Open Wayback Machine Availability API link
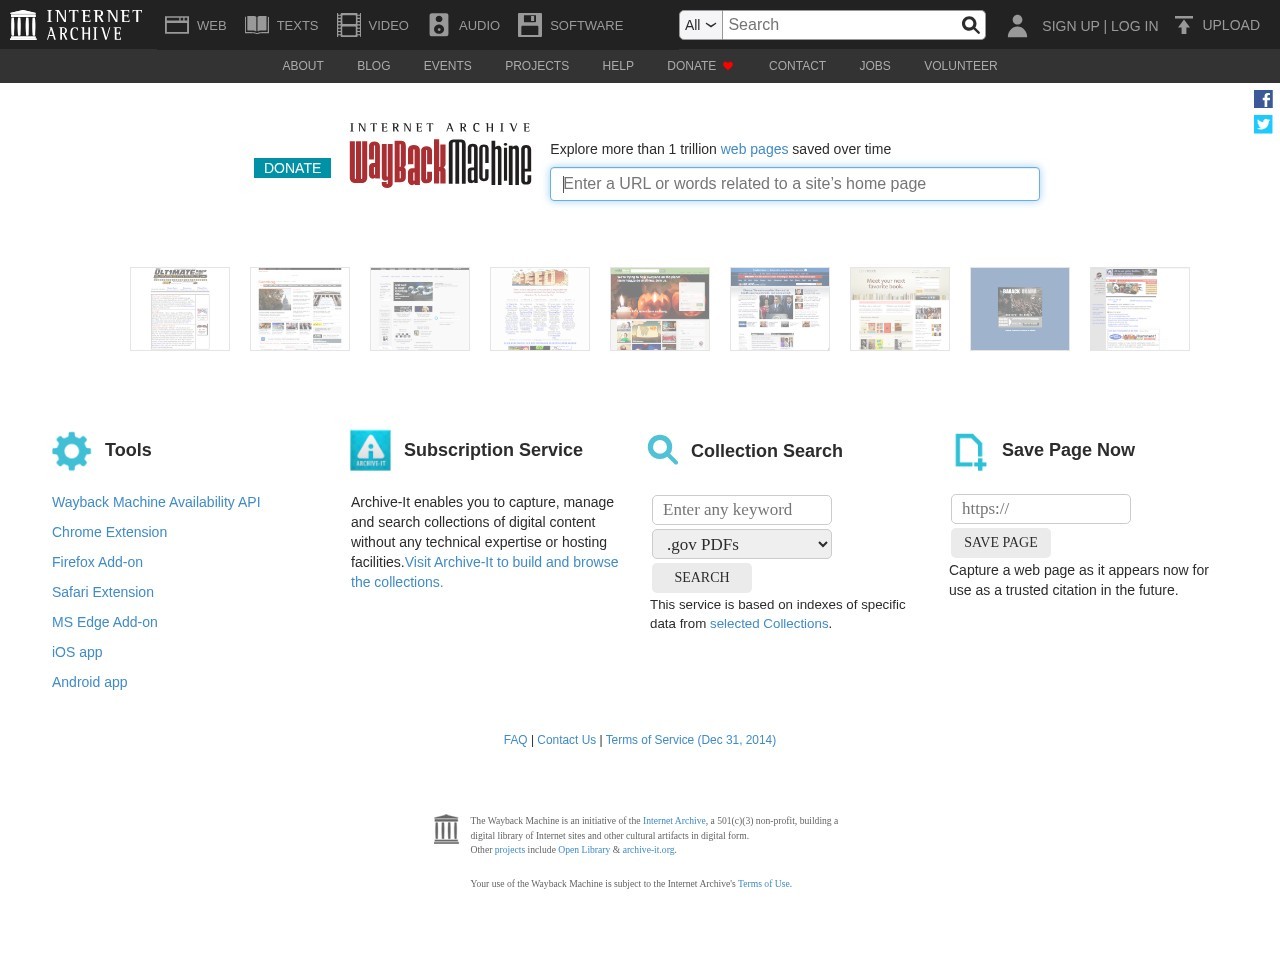The width and height of the screenshot is (1280, 960). [156, 502]
